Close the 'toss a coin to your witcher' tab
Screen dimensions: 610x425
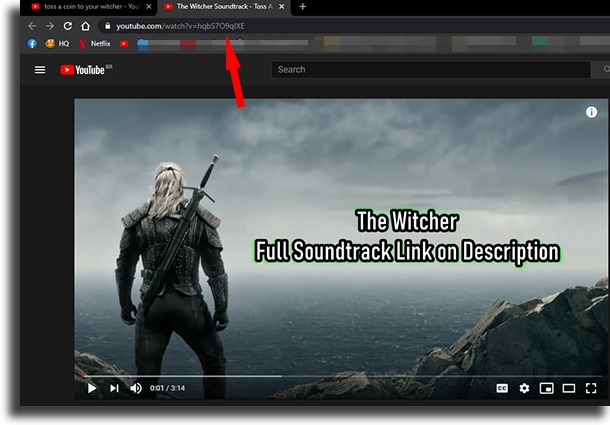tap(149, 7)
